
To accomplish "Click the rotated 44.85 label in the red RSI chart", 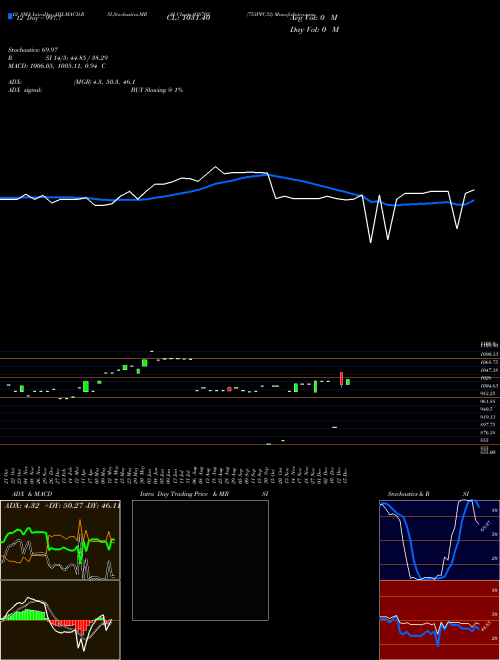I will [486, 628].
